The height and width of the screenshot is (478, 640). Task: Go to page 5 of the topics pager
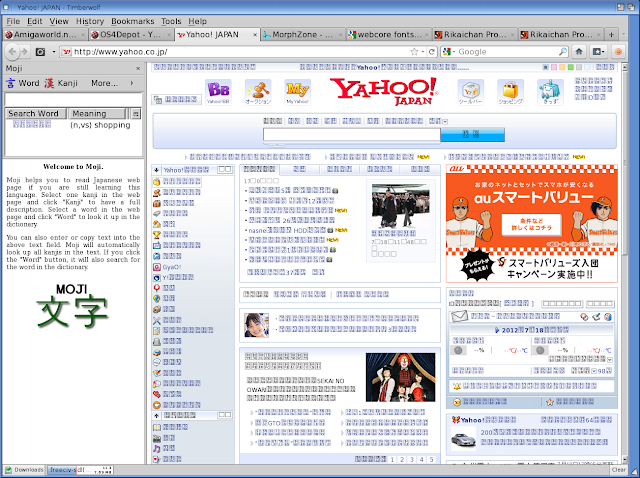coord(431,460)
